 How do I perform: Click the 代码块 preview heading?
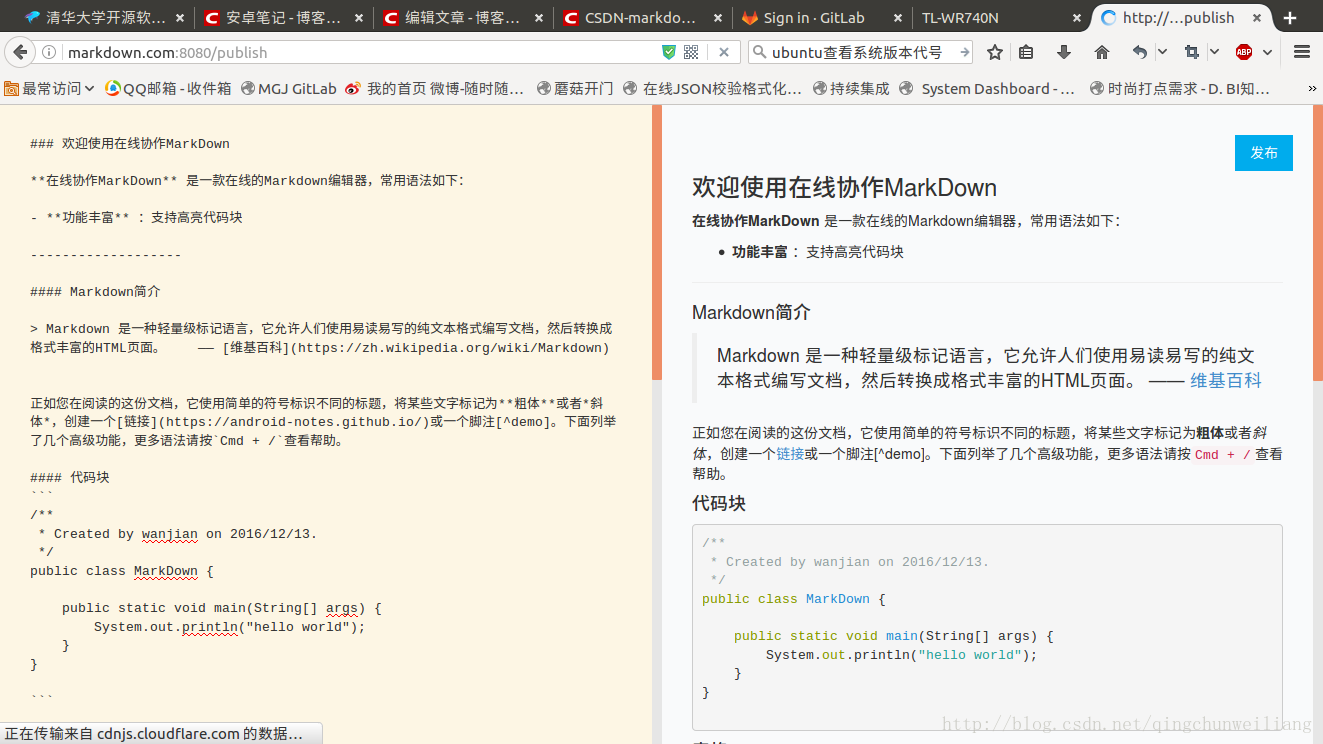pos(719,503)
